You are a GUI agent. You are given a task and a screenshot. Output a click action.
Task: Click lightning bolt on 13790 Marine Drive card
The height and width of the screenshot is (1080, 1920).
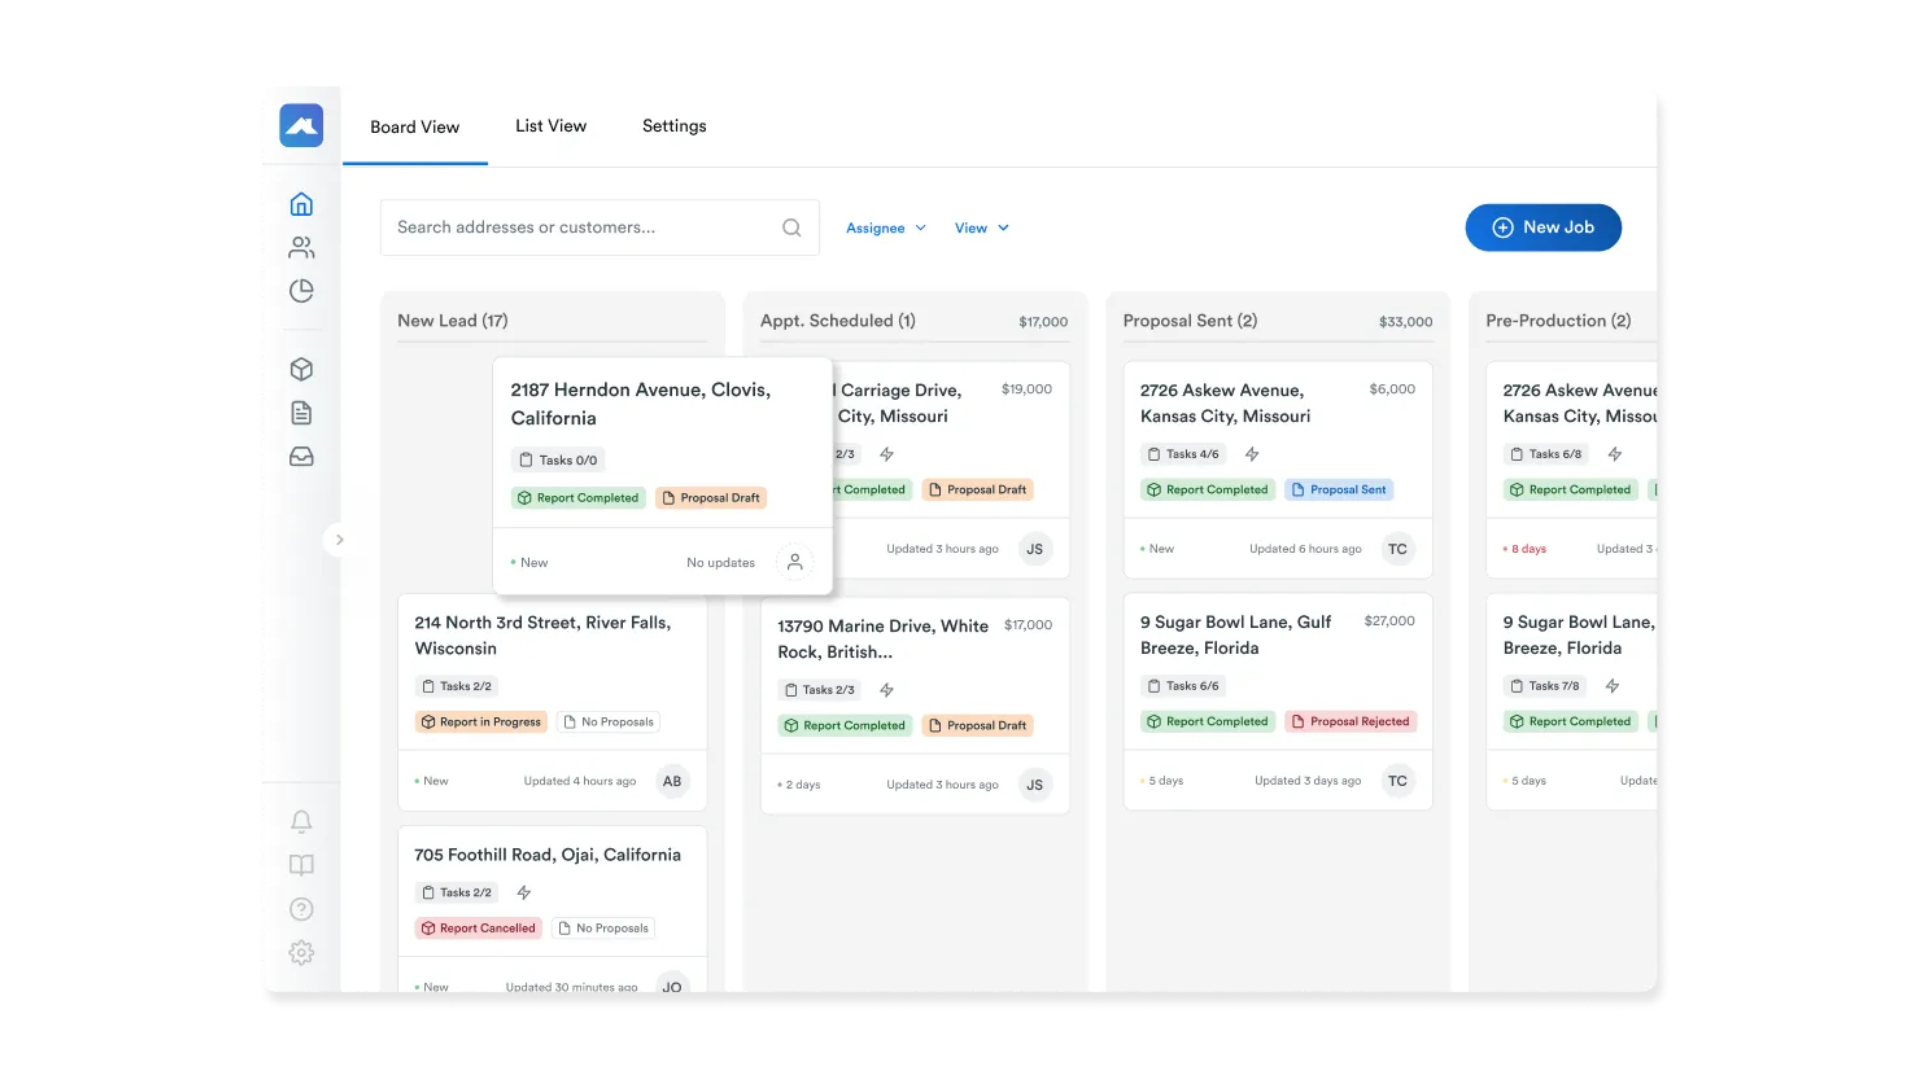click(886, 690)
